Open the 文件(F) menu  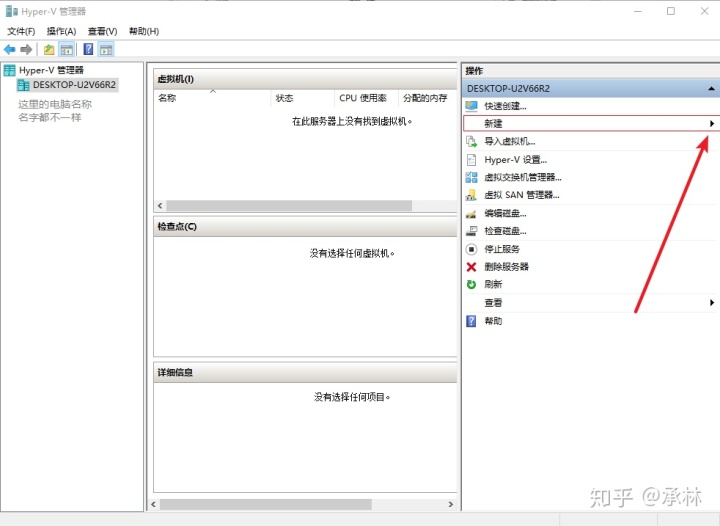[x=21, y=31]
